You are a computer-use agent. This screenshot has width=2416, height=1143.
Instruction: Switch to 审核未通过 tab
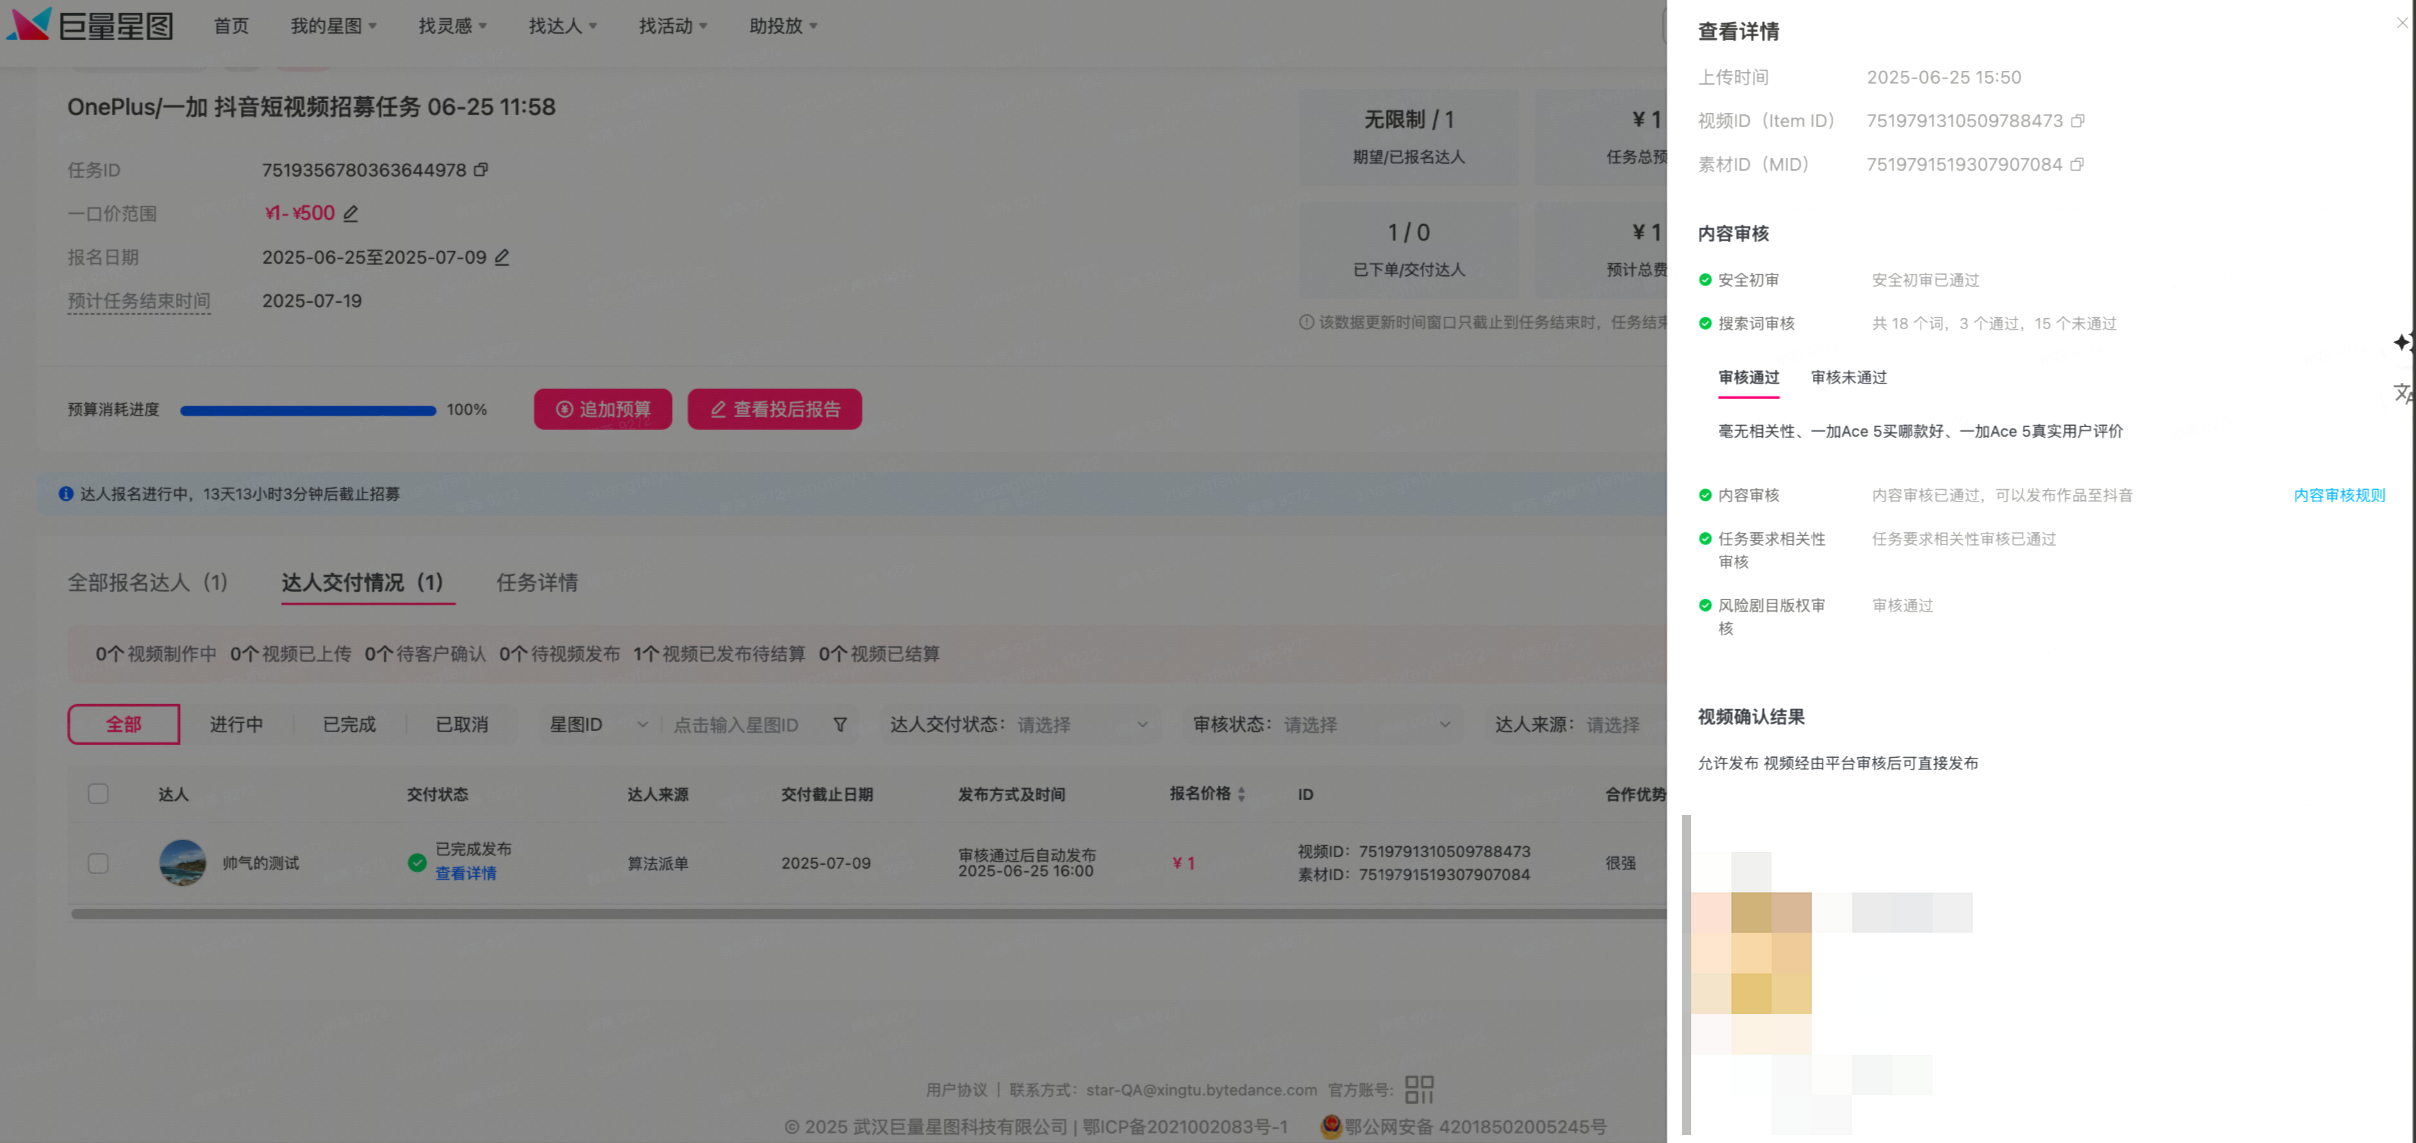coord(1848,378)
